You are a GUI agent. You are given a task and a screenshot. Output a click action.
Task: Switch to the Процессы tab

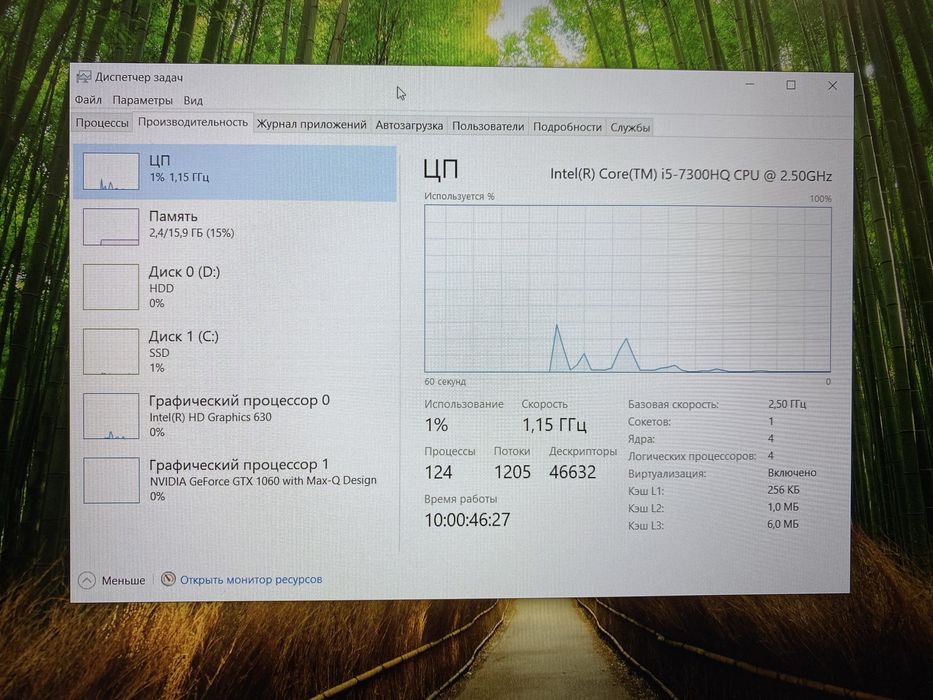pyautogui.click(x=102, y=124)
